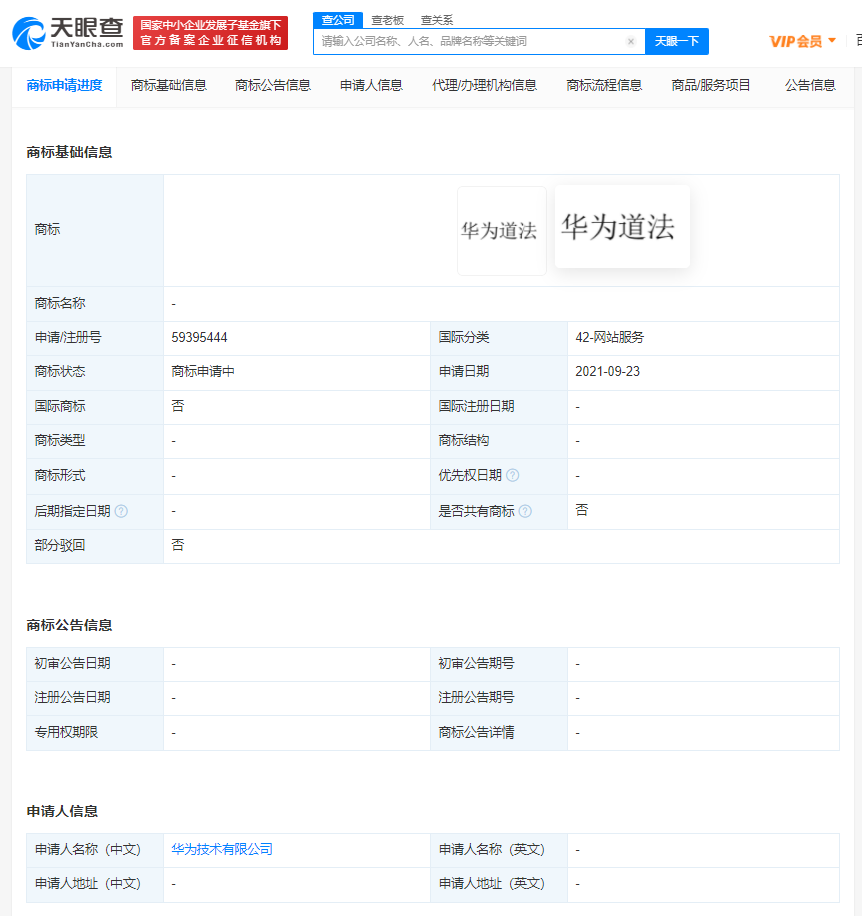Switch to the 查老板 search tab

click(x=387, y=19)
